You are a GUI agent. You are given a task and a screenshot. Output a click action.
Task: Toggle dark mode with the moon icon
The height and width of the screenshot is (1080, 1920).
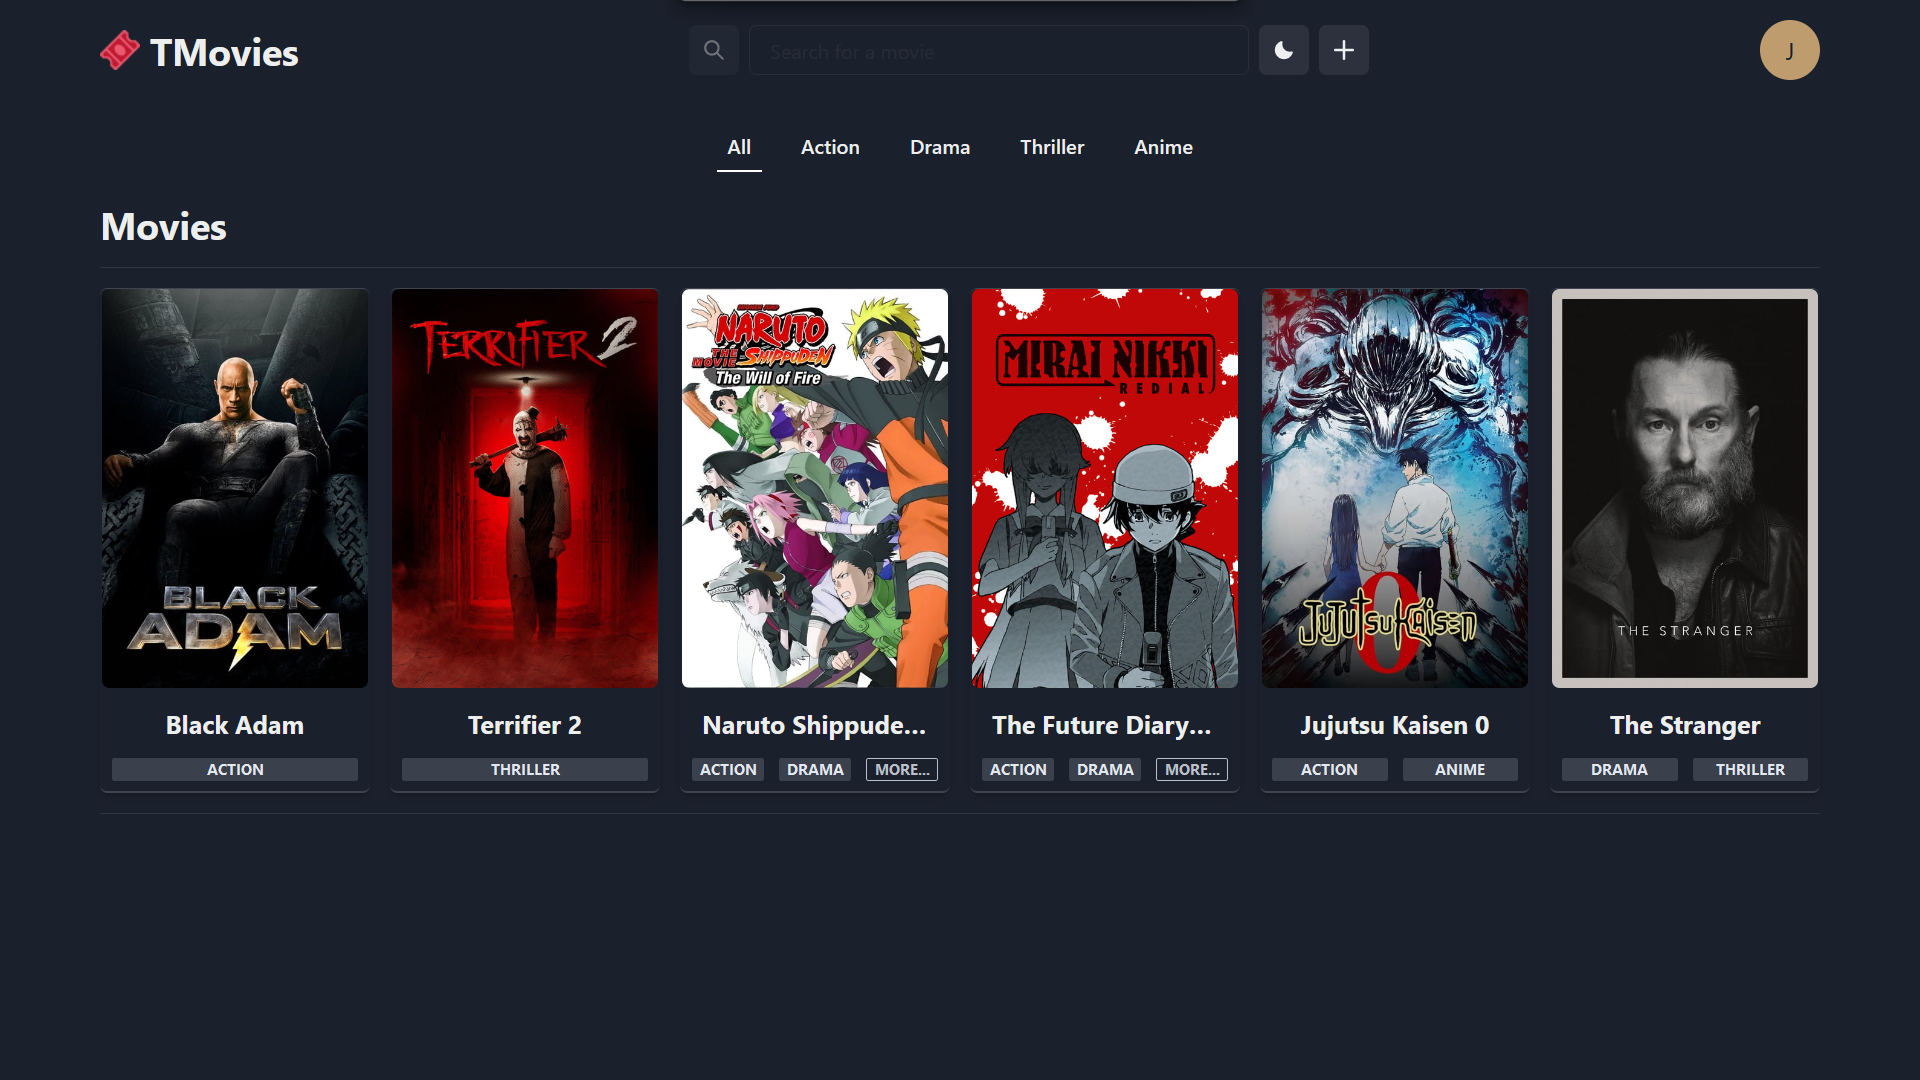coord(1284,50)
